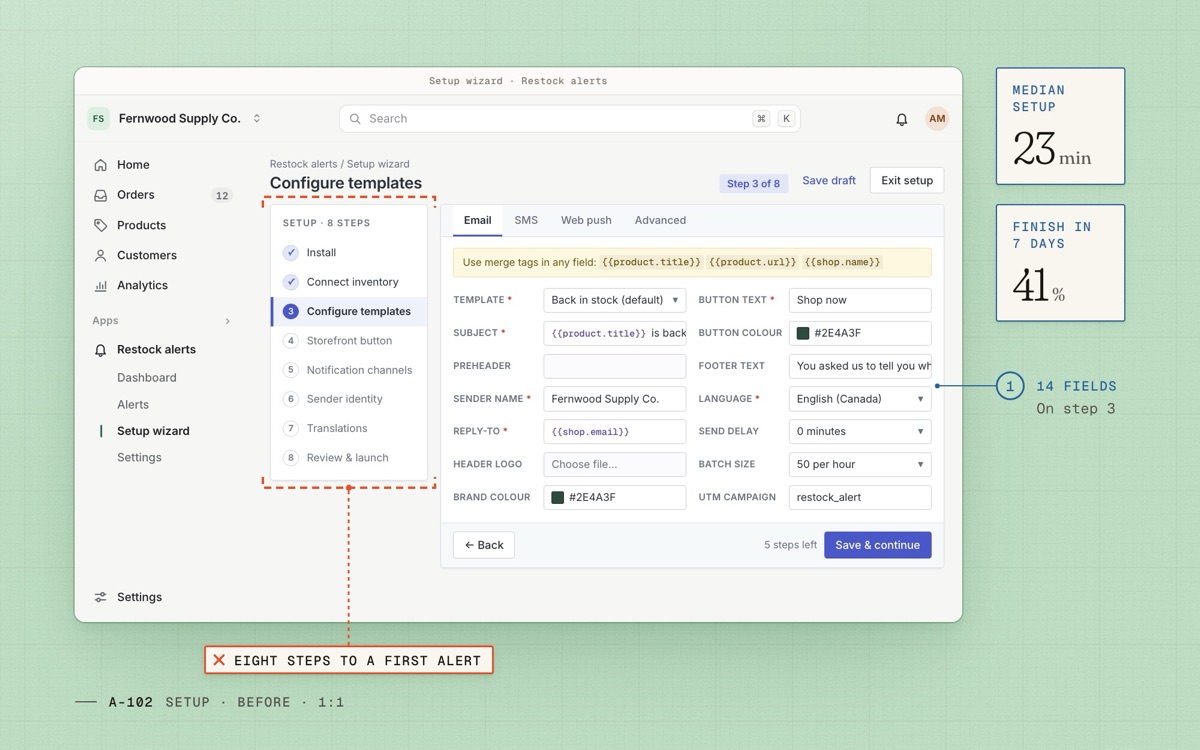The image size is (1200, 750).
Task: Go to Storefront button step
Action: click(x=349, y=341)
